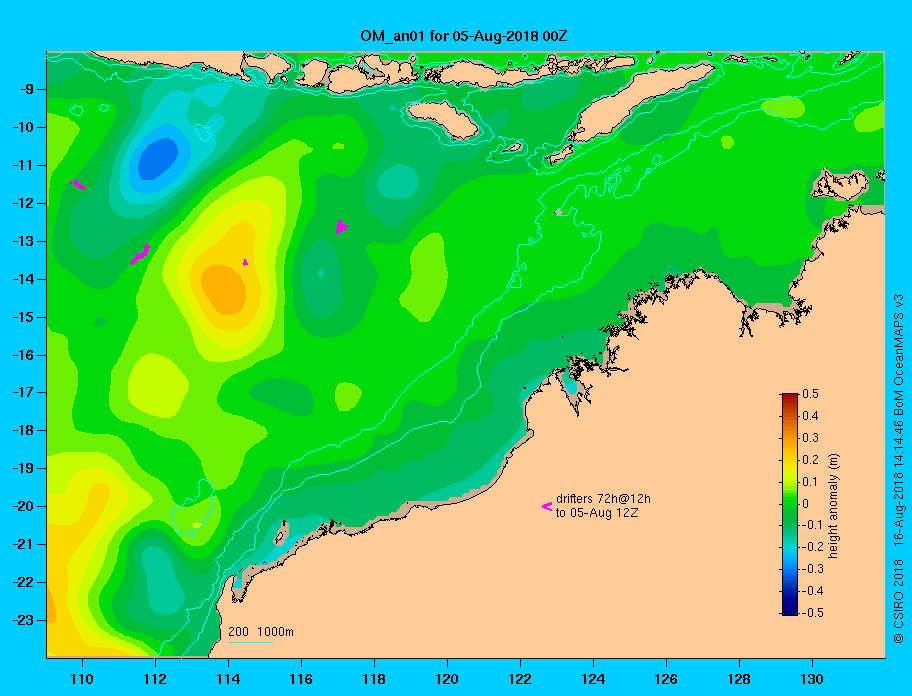Image resolution: width=912 pixels, height=696 pixels.
Task: Click the small drifter marker inside the yellow eddy
Action: click(245, 262)
